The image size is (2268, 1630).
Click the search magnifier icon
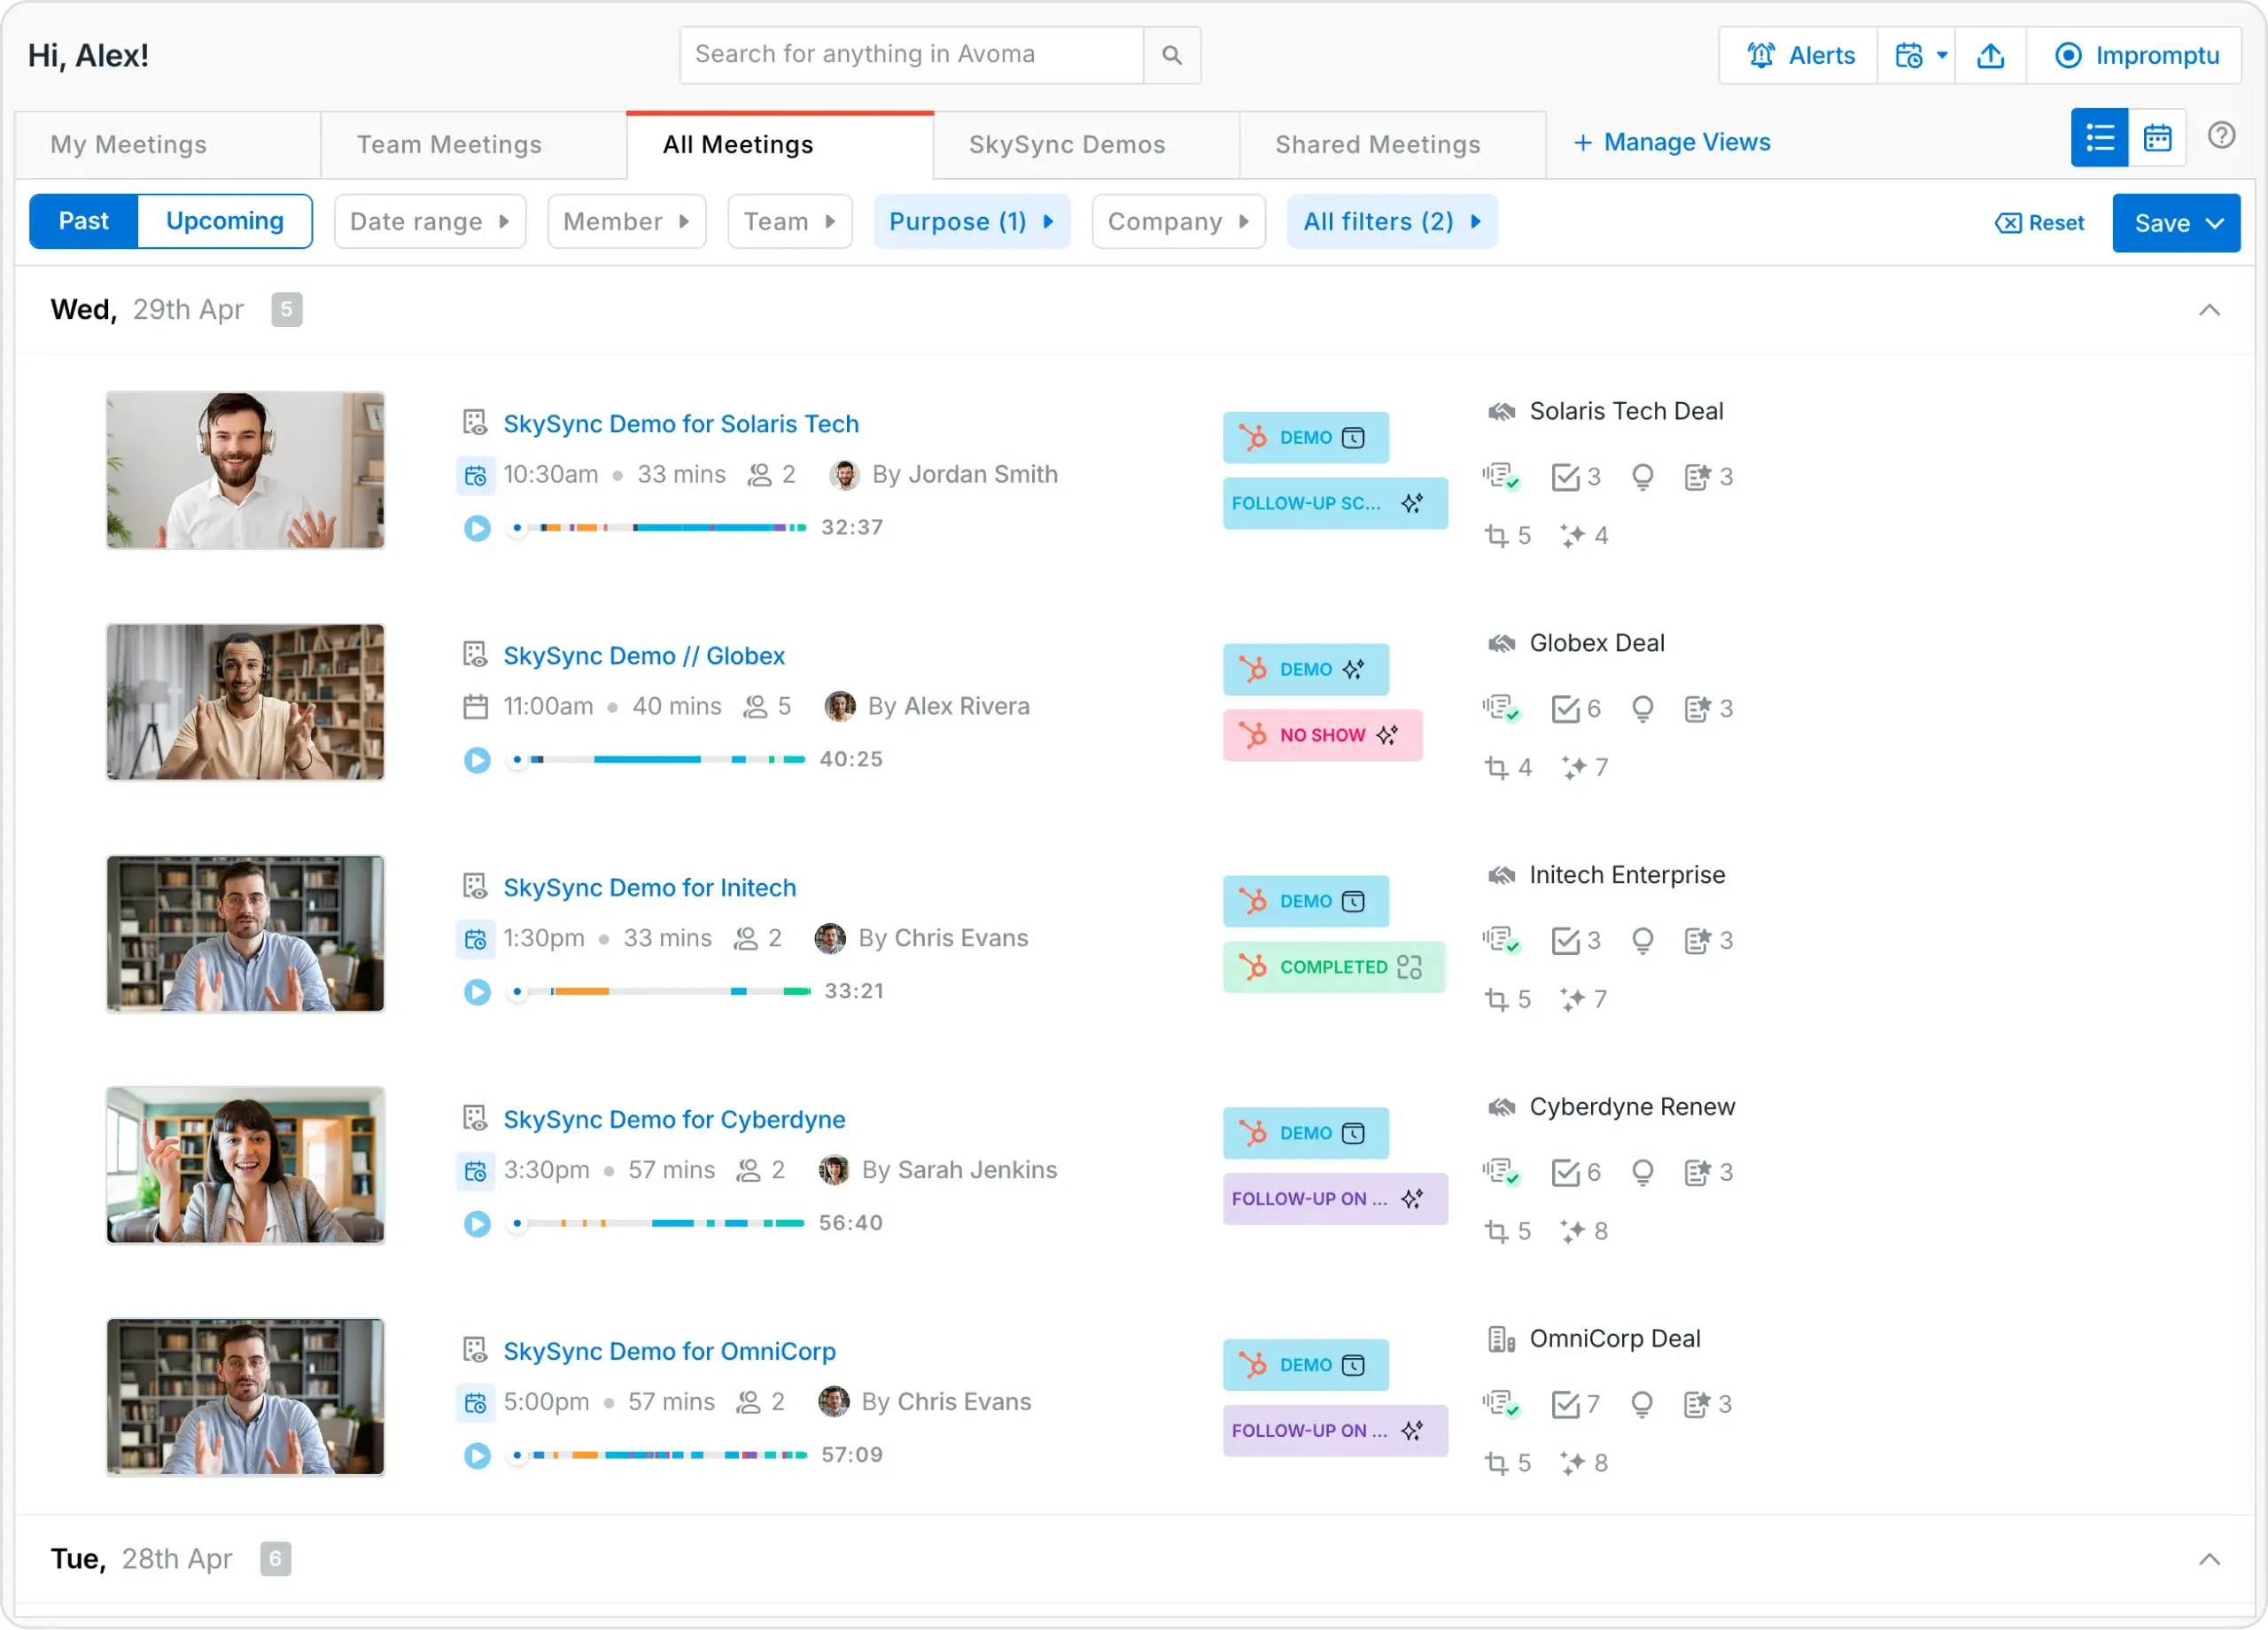[x=1171, y=55]
